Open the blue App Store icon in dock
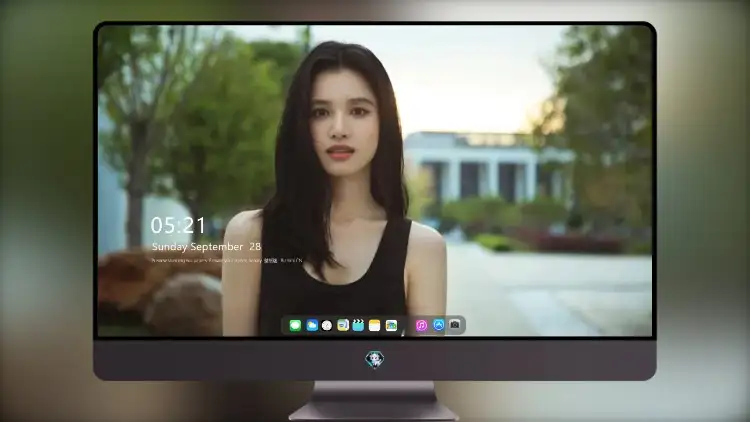This screenshot has height=422, width=750. click(x=439, y=325)
